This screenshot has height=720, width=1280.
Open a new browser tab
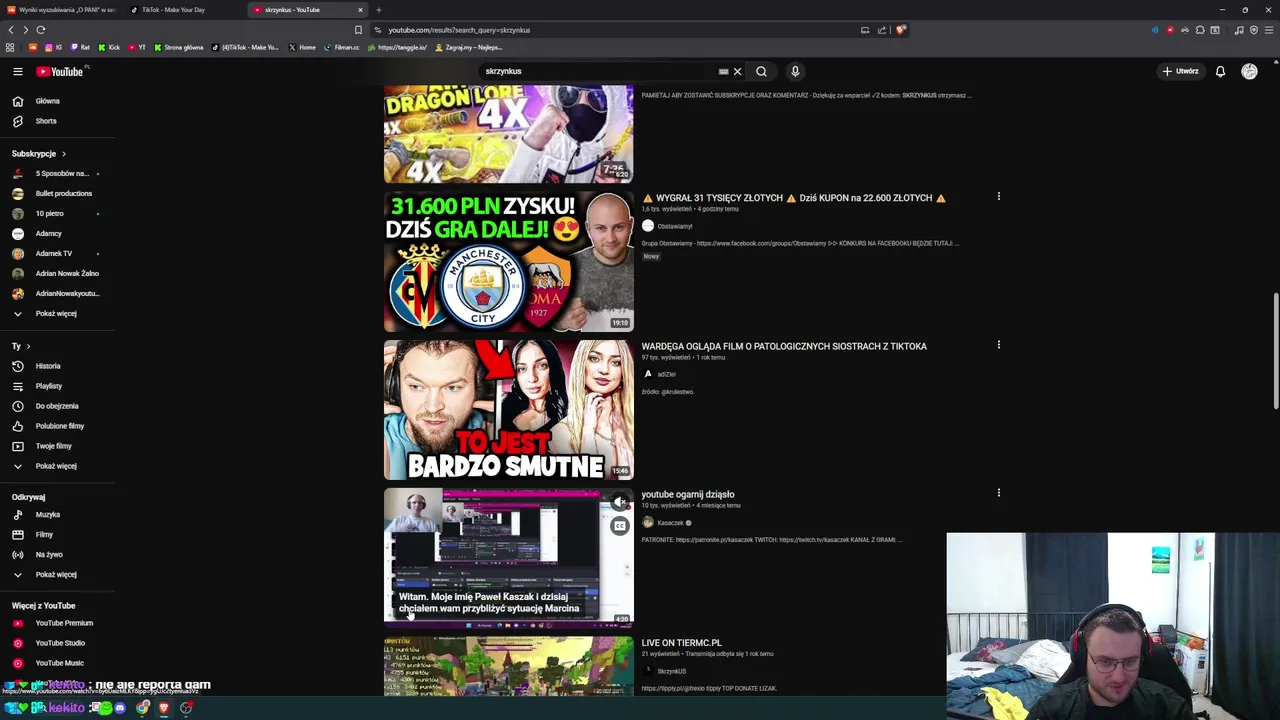pyautogui.click(x=378, y=10)
